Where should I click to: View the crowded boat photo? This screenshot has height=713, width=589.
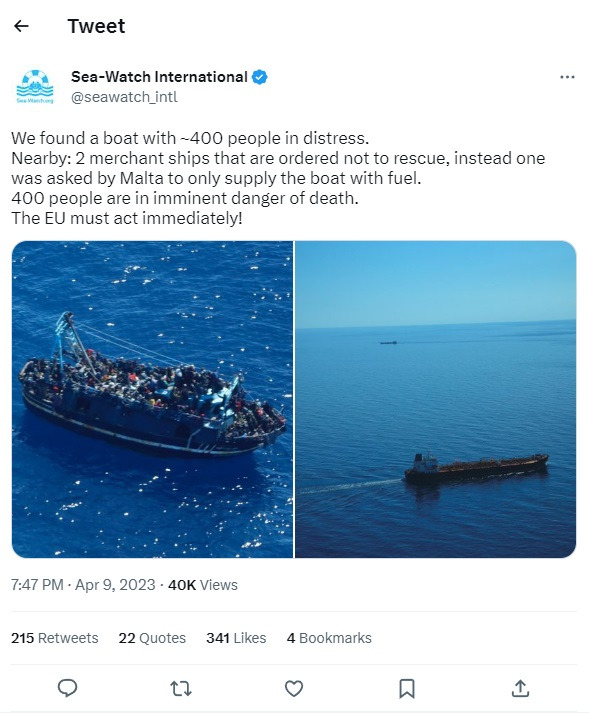[x=152, y=399]
